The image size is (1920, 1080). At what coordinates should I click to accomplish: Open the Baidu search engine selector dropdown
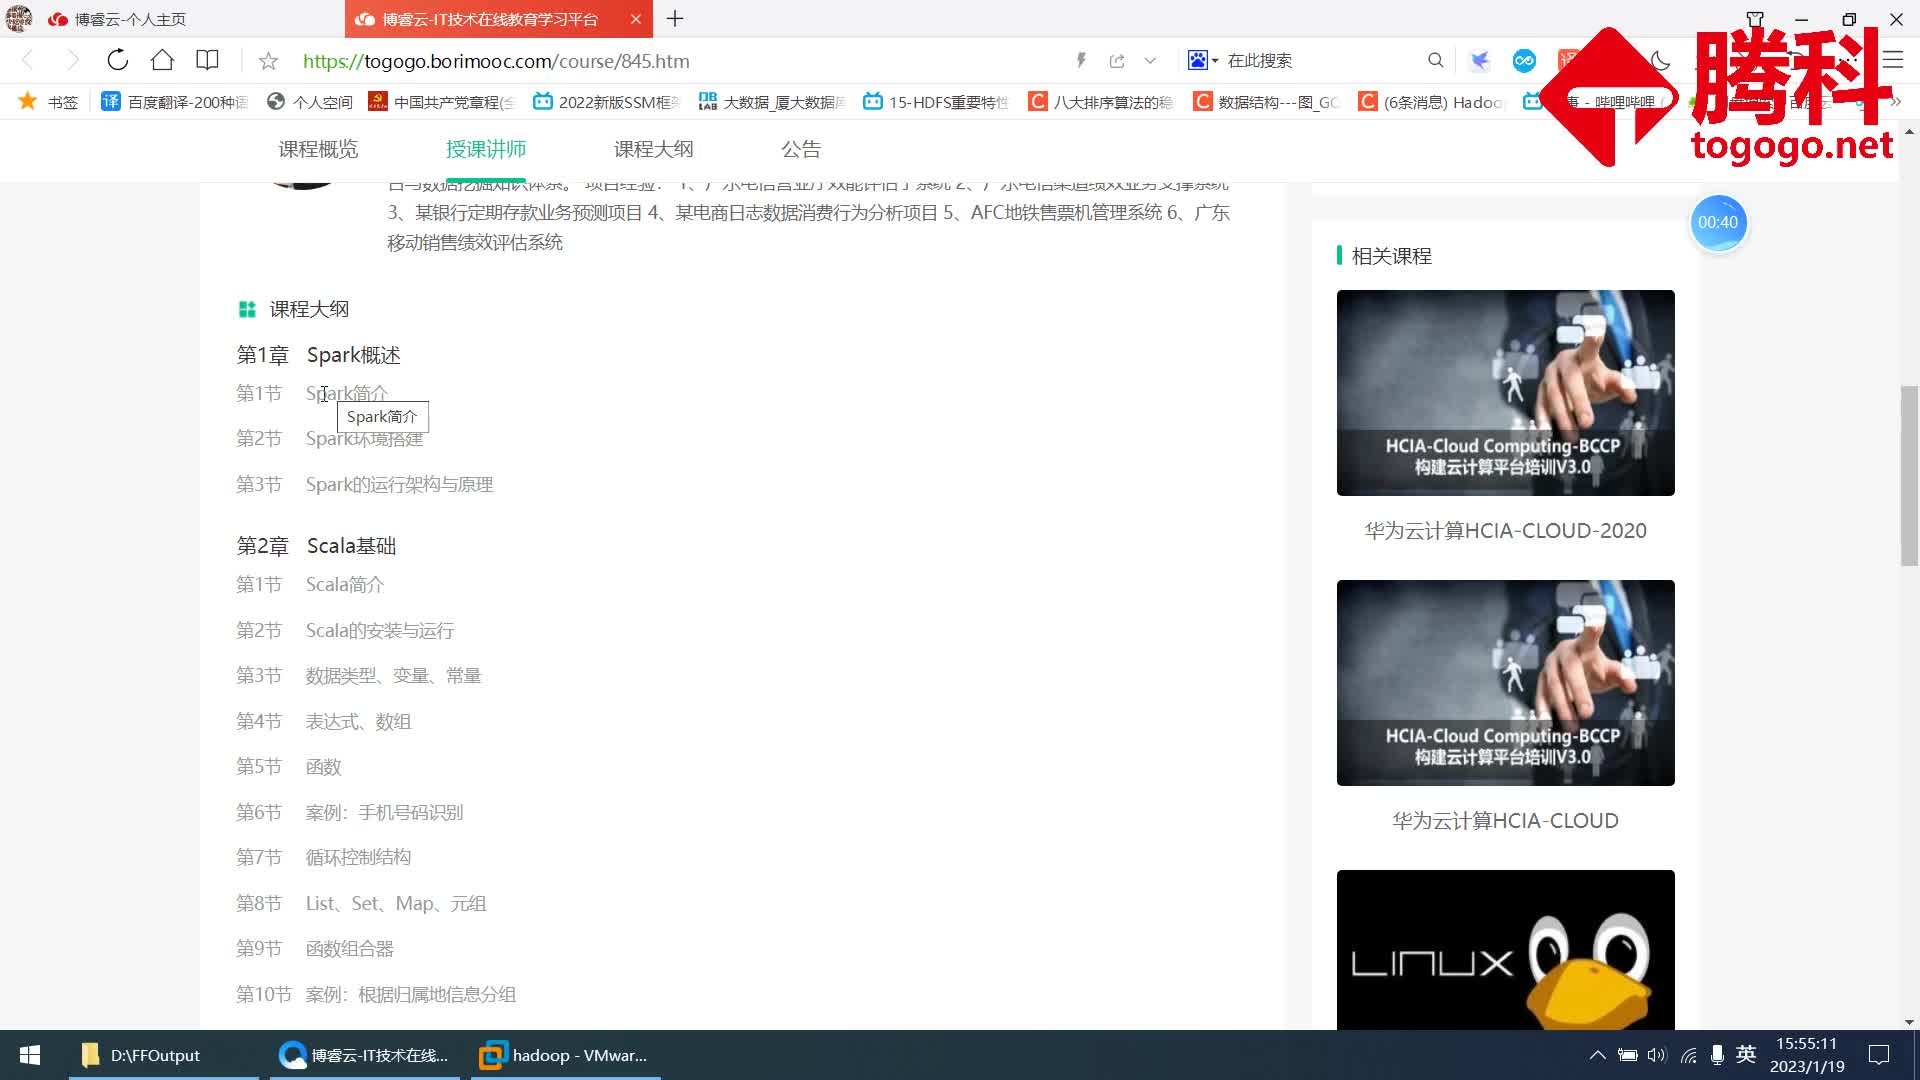(x=1202, y=61)
